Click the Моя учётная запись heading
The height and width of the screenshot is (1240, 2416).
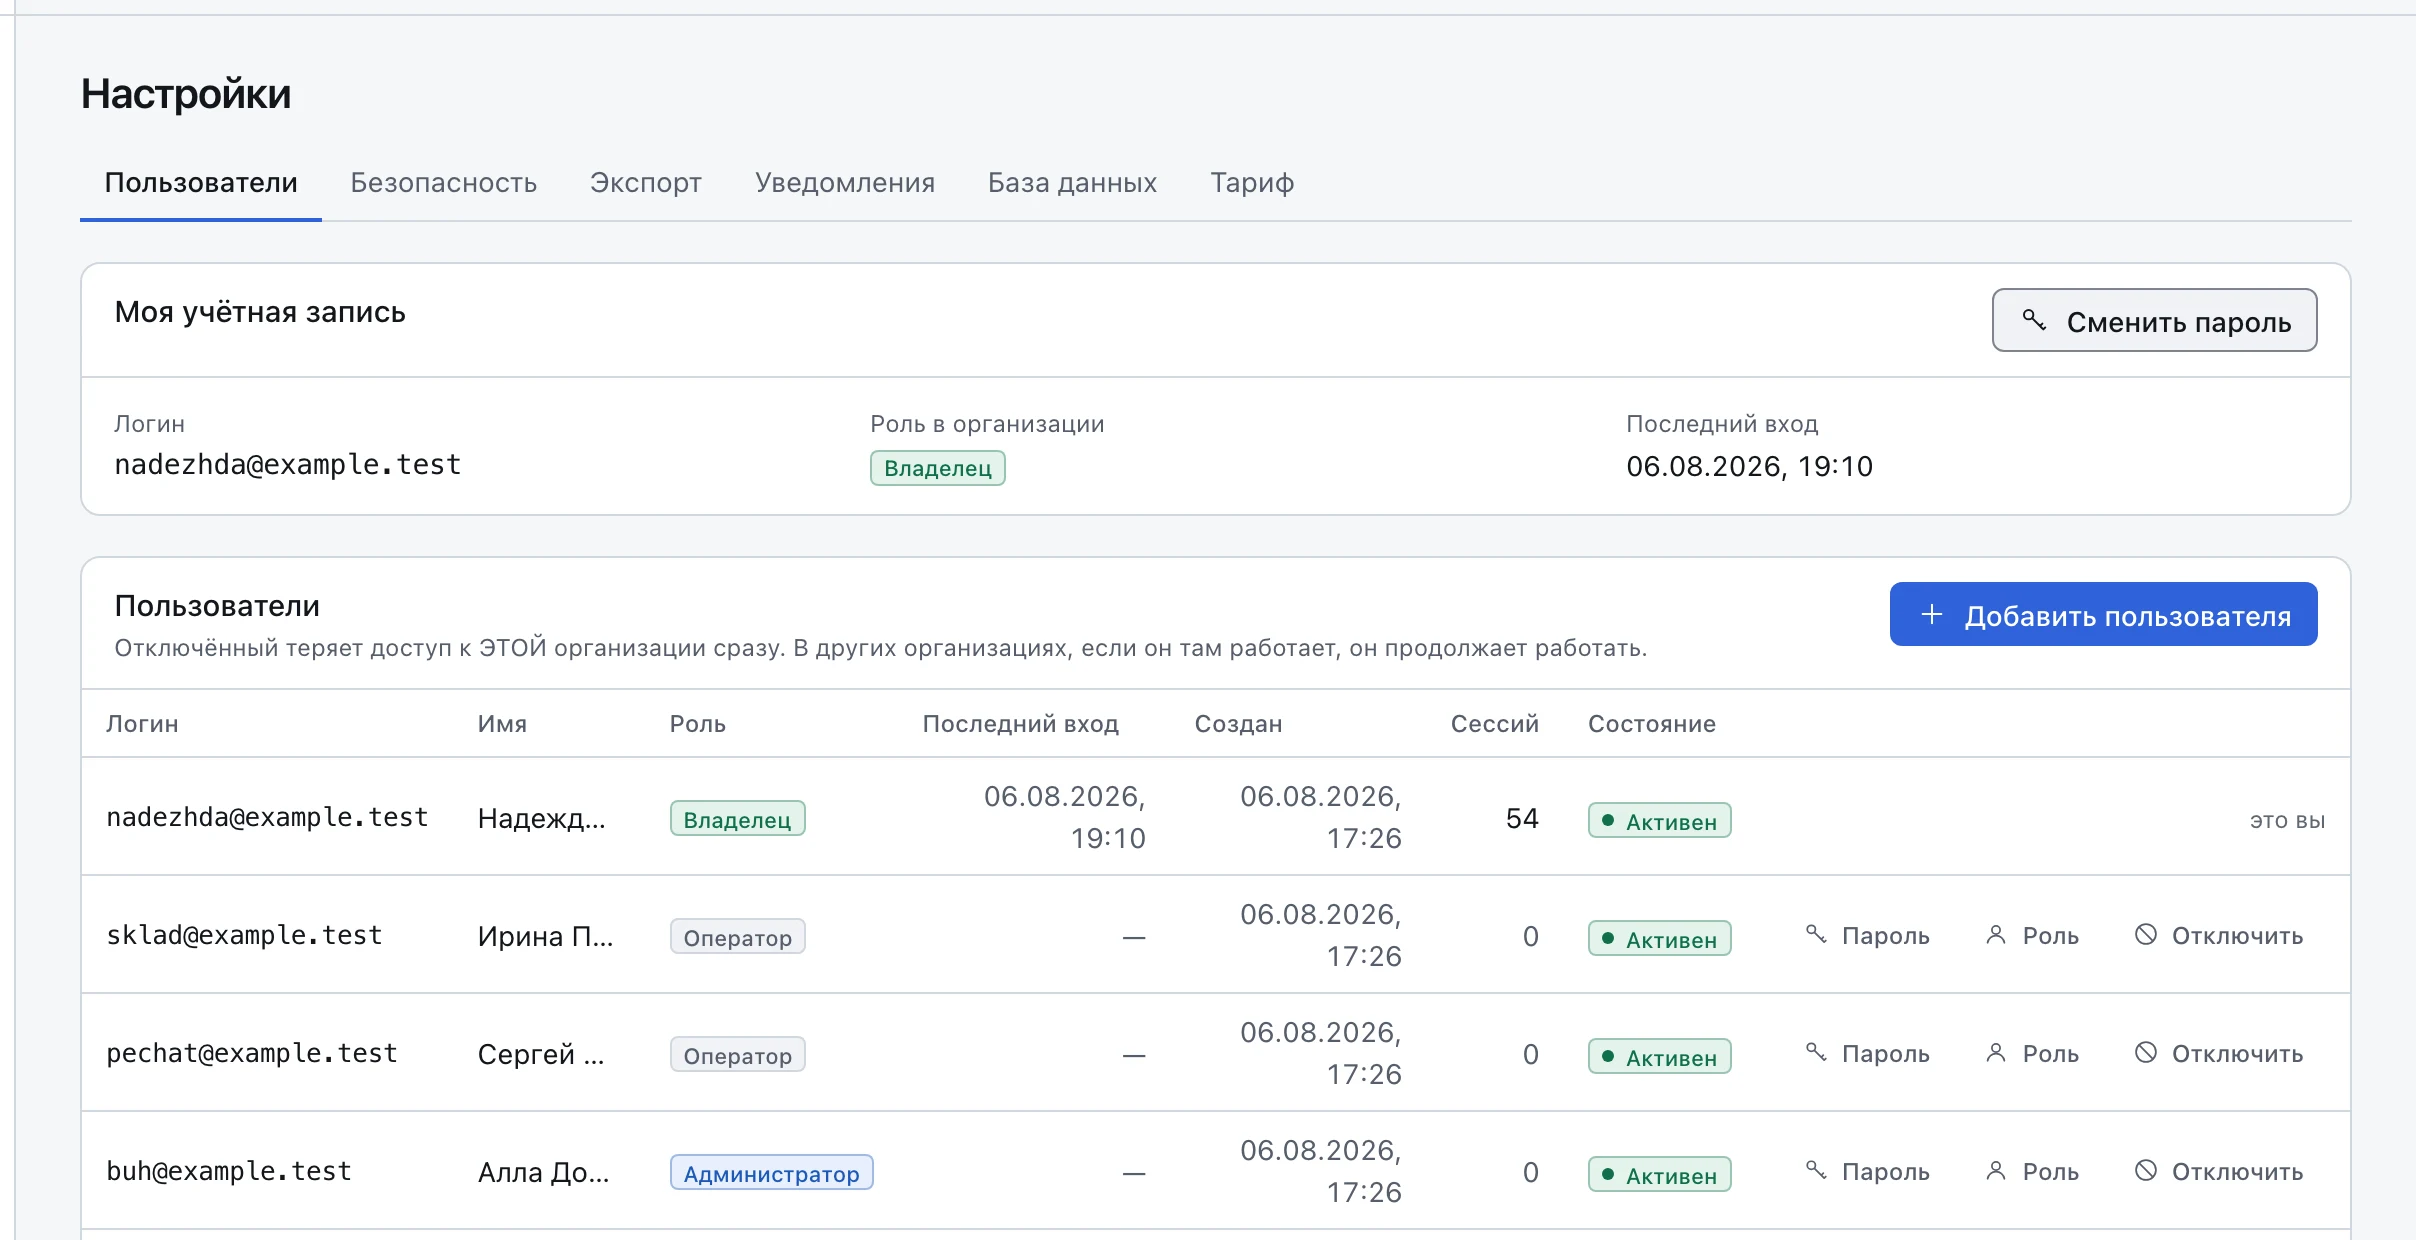[260, 312]
